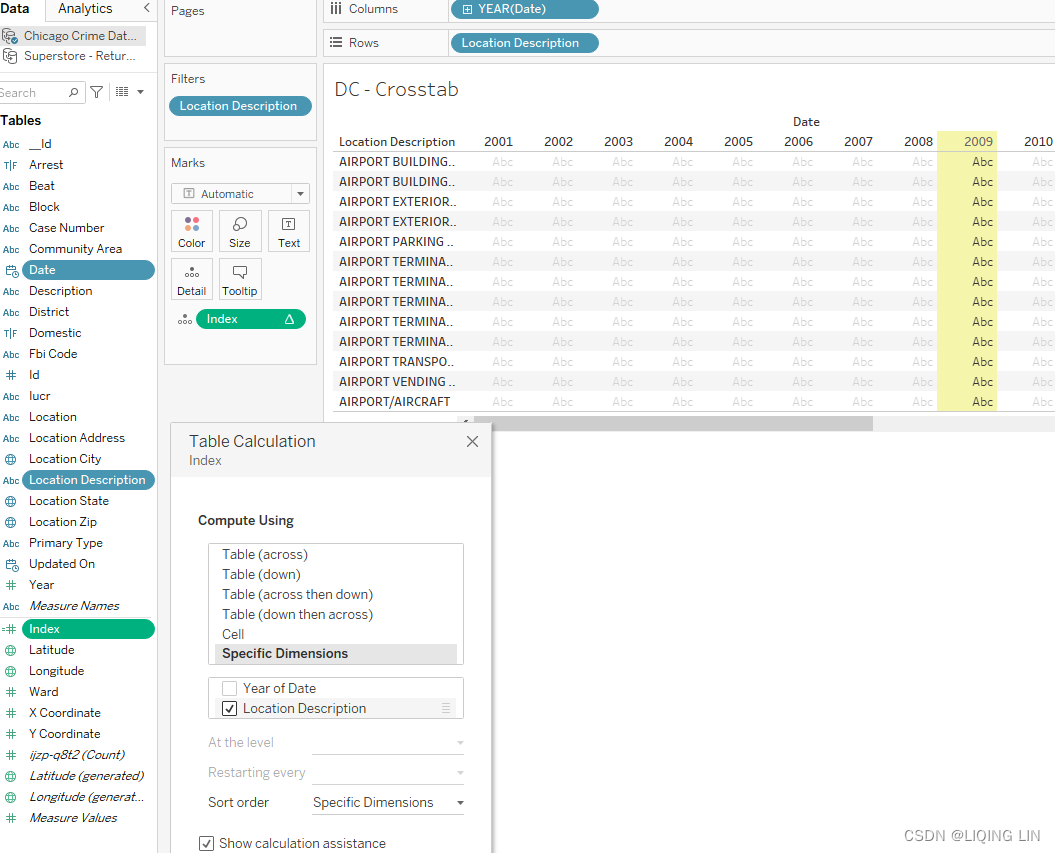Click the calendar icon beside the Date field
The width and height of the screenshot is (1055, 853).
click(x=12, y=269)
